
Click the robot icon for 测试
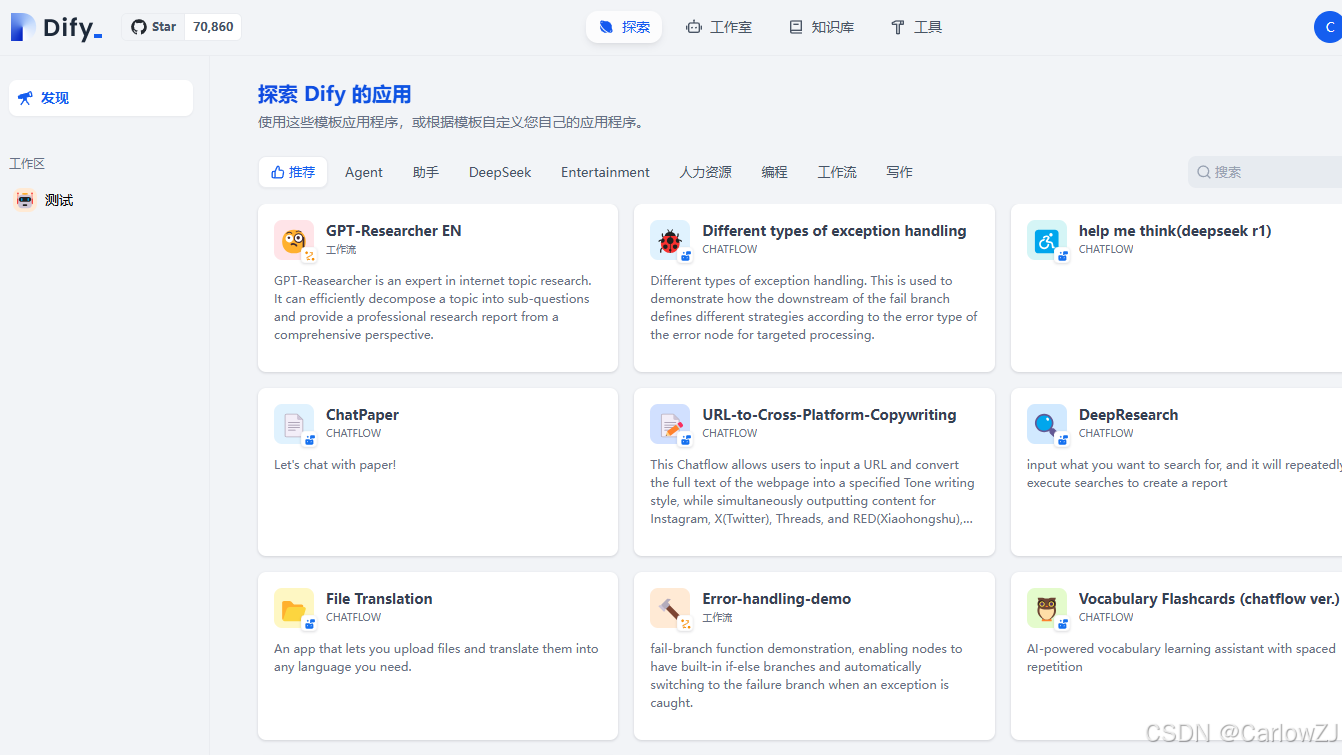tap(25, 200)
